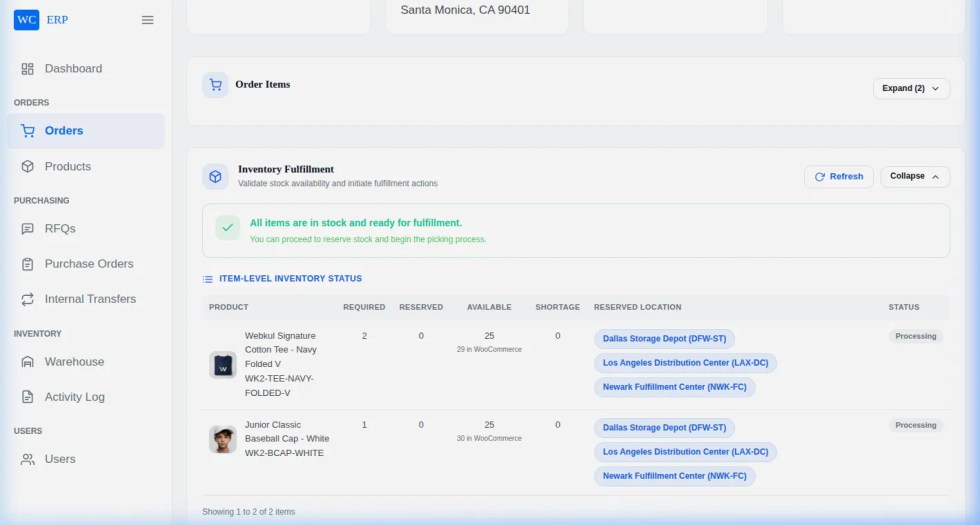Click the Order Items heading
Image resolution: width=980 pixels, height=525 pixels.
click(262, 84)
